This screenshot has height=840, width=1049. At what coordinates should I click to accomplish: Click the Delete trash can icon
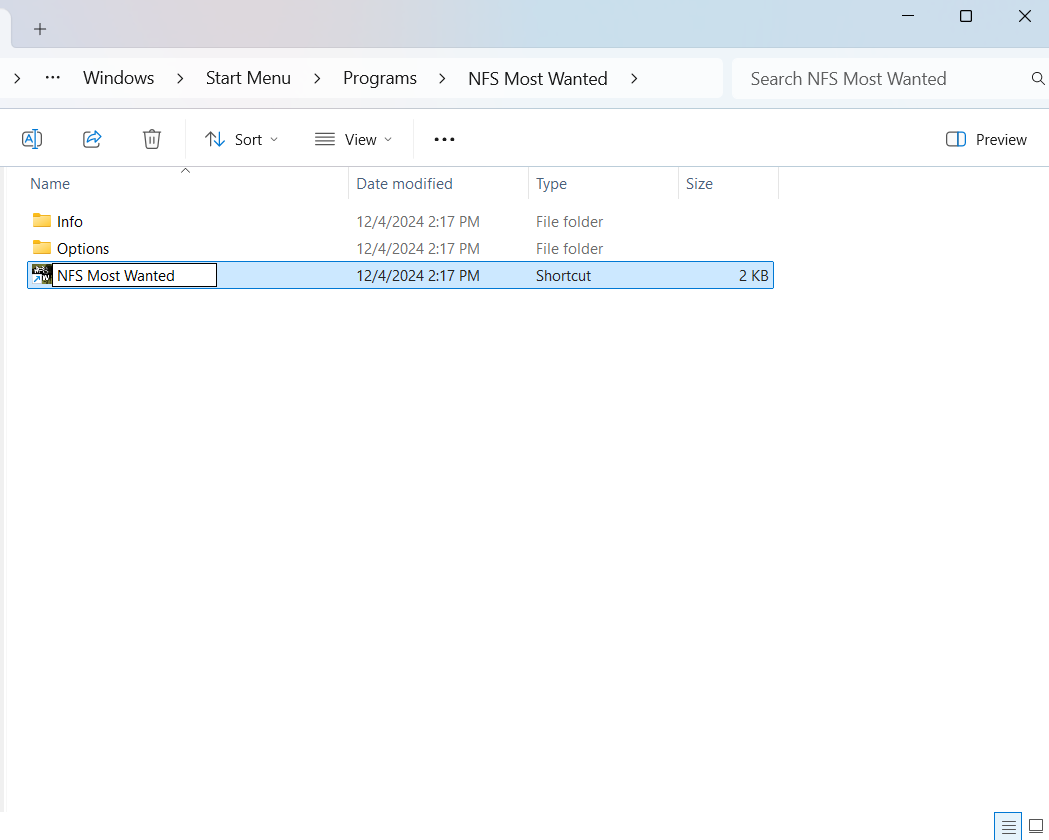click(152, 139)
